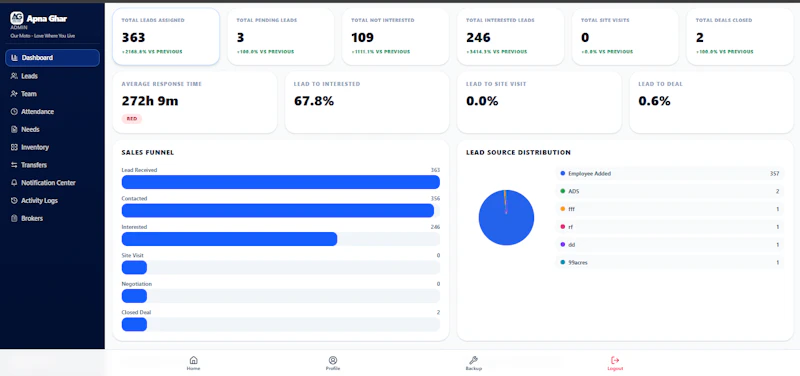Click the Lead to Site Visit card
Screen dimensions: 800x376
coord(539,103)
